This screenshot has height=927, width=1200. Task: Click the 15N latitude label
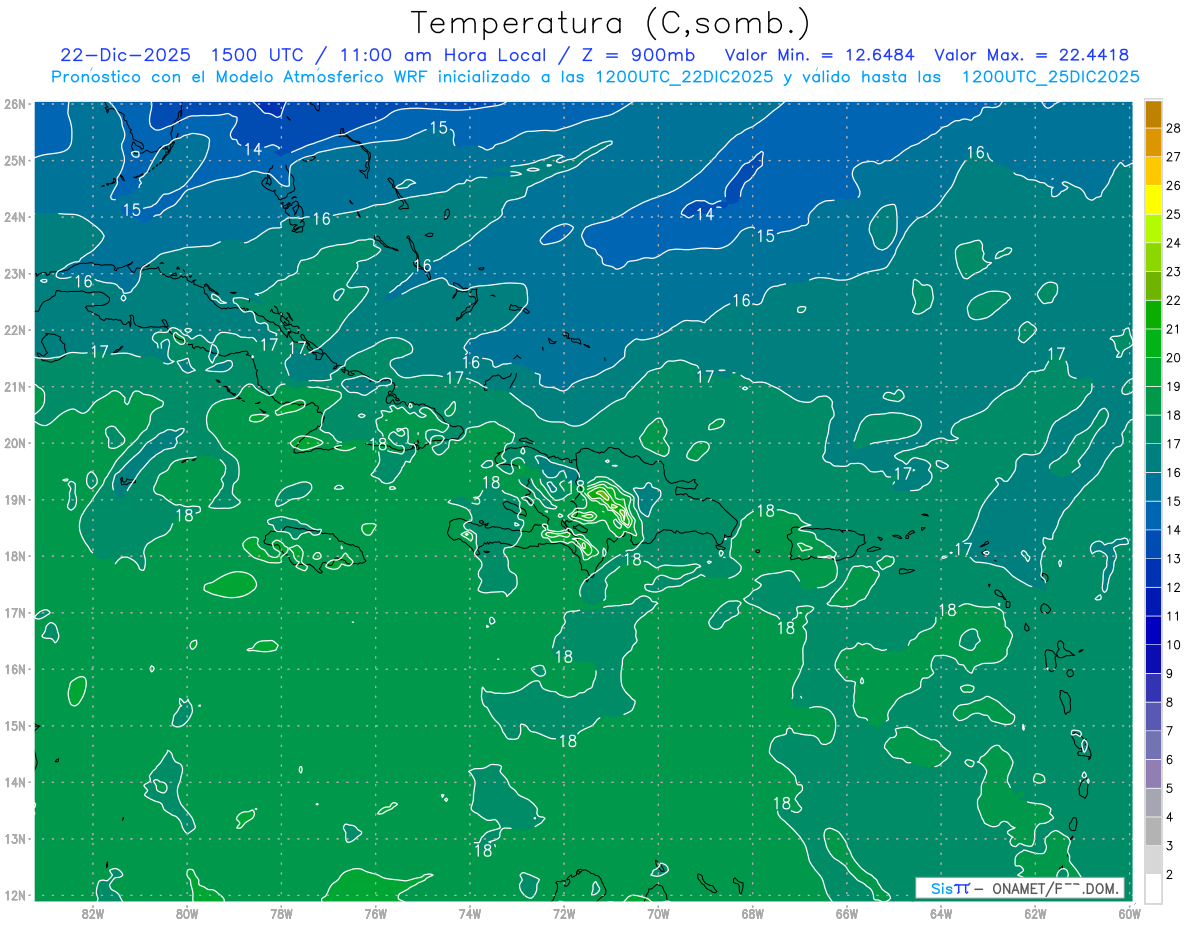click(x=15, y=725)
